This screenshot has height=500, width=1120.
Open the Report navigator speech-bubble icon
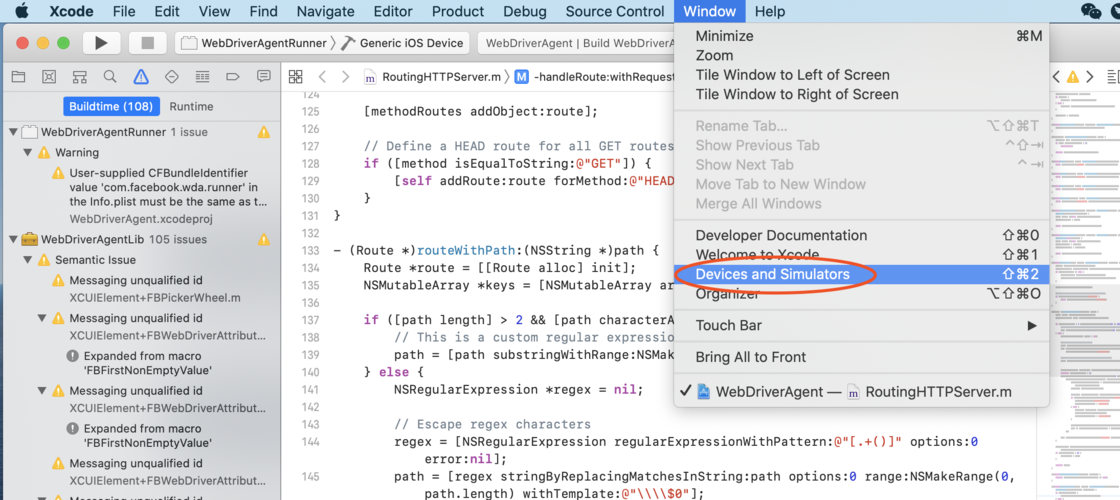click(x=264, y=76)
